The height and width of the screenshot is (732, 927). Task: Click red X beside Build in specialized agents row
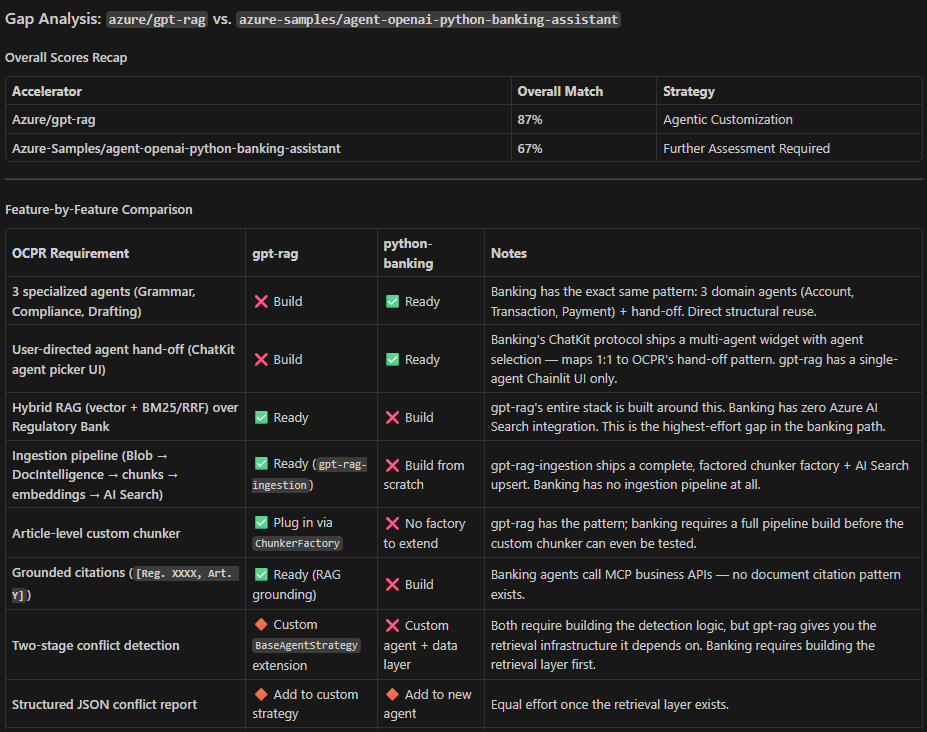pyautogui.click(x=261, y=302)
